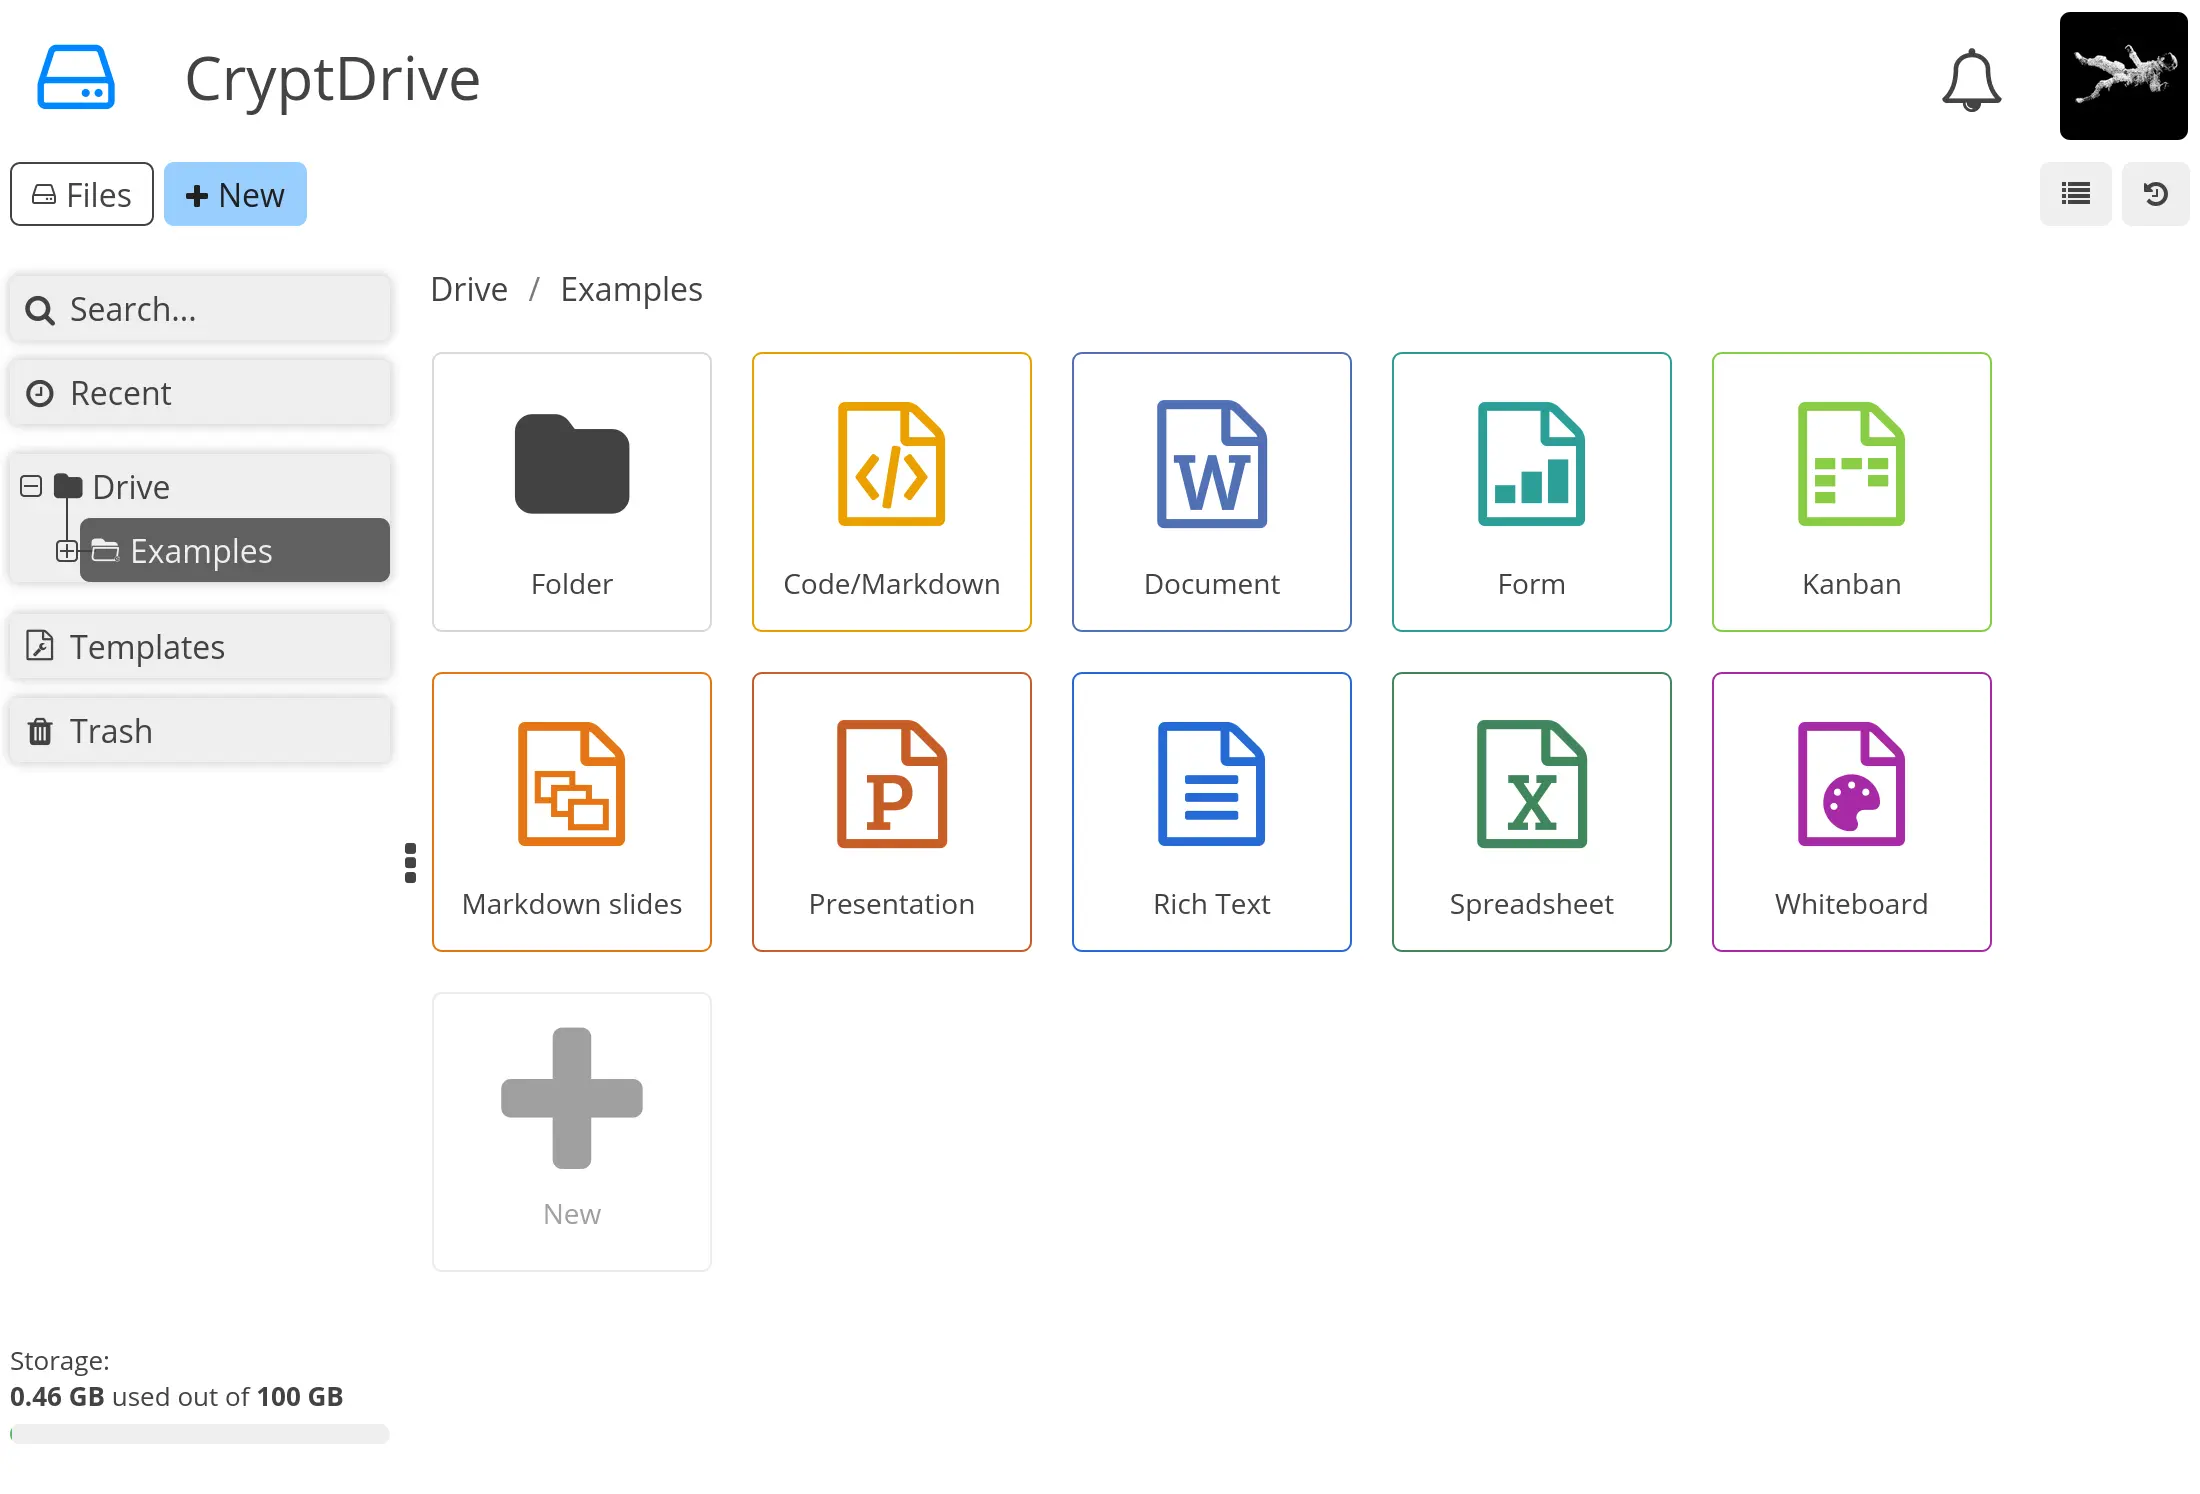This screenshot has width=2200, height=1494.
Task: Open a new Presentation file
Action: 892,810
